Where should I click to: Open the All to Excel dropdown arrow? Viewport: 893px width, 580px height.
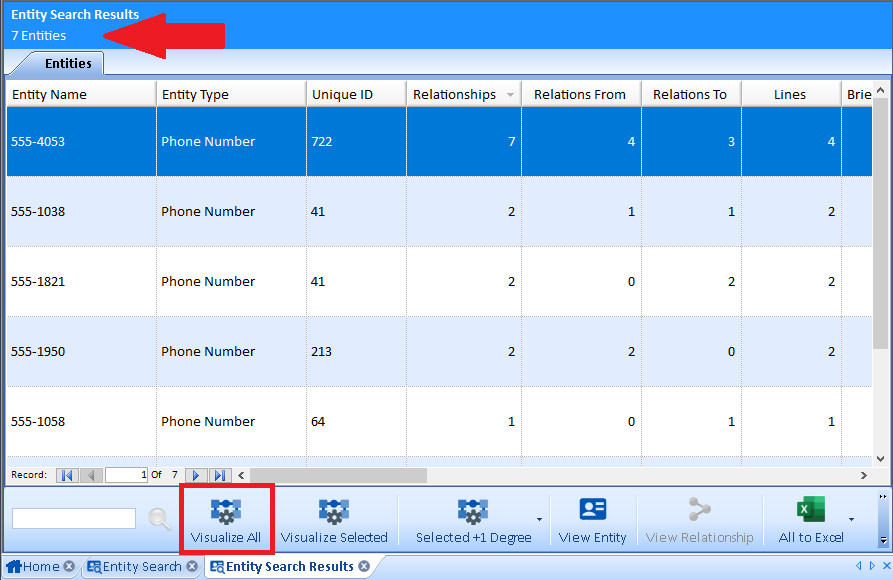click(x=851, y=519)
